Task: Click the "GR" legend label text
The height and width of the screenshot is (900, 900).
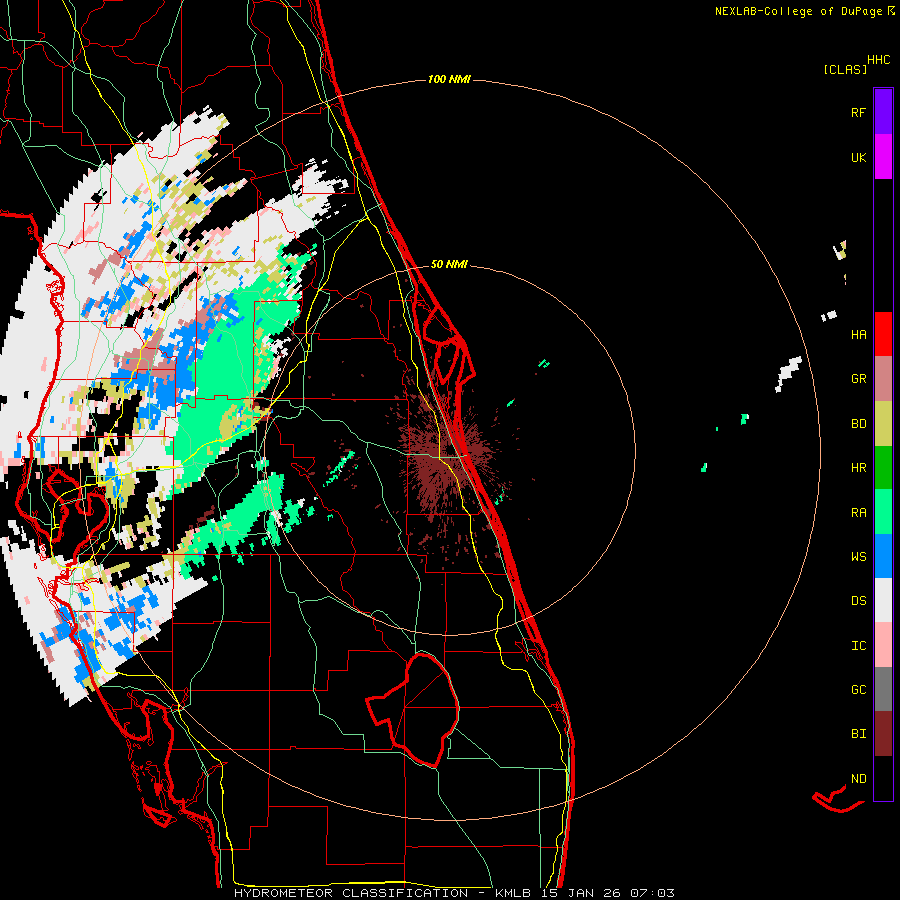Action: (x=858, y=379)
